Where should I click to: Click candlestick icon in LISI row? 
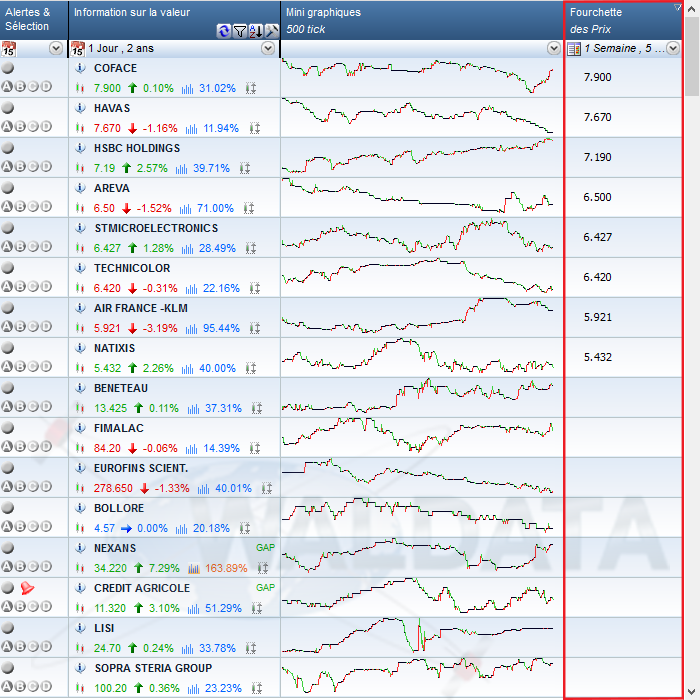(x=80, y=648)
